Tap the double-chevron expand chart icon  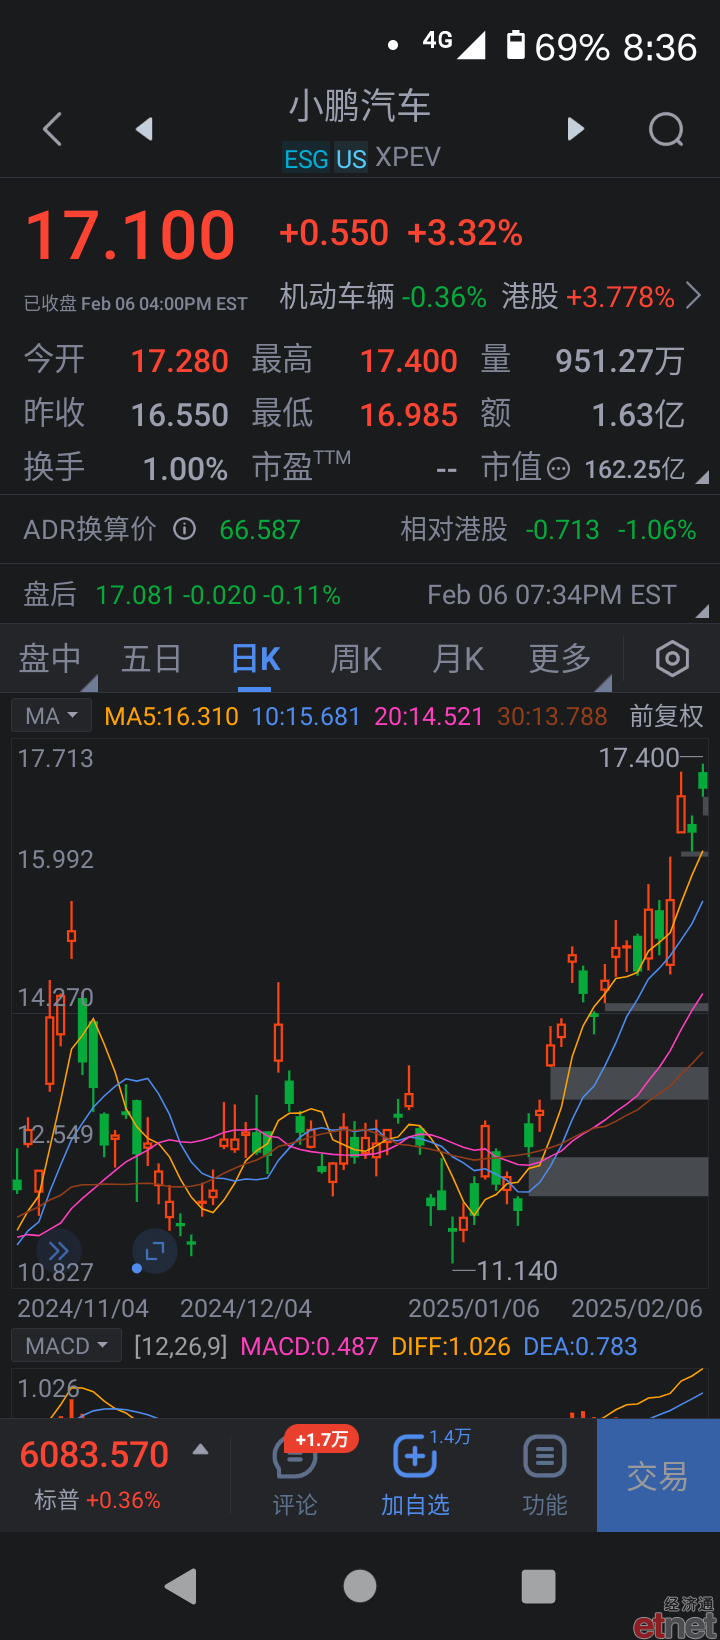(58, 1251)
